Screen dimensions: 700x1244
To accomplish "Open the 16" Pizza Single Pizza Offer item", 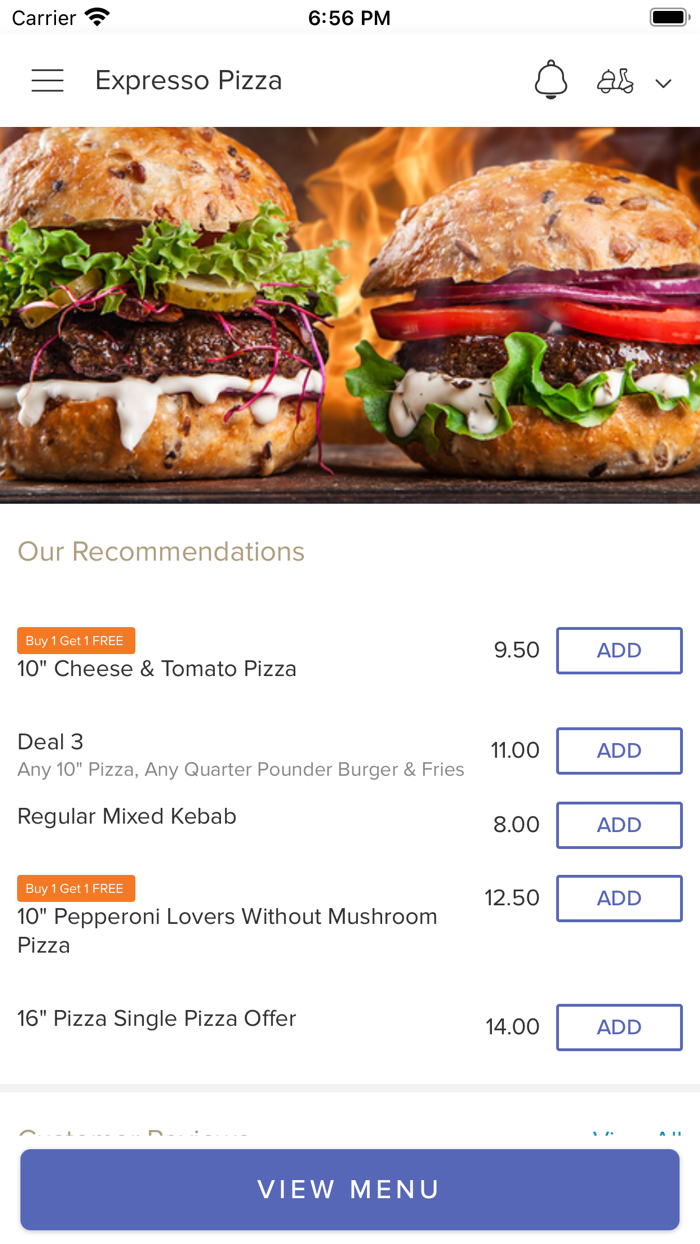I will coord(157,1019).
